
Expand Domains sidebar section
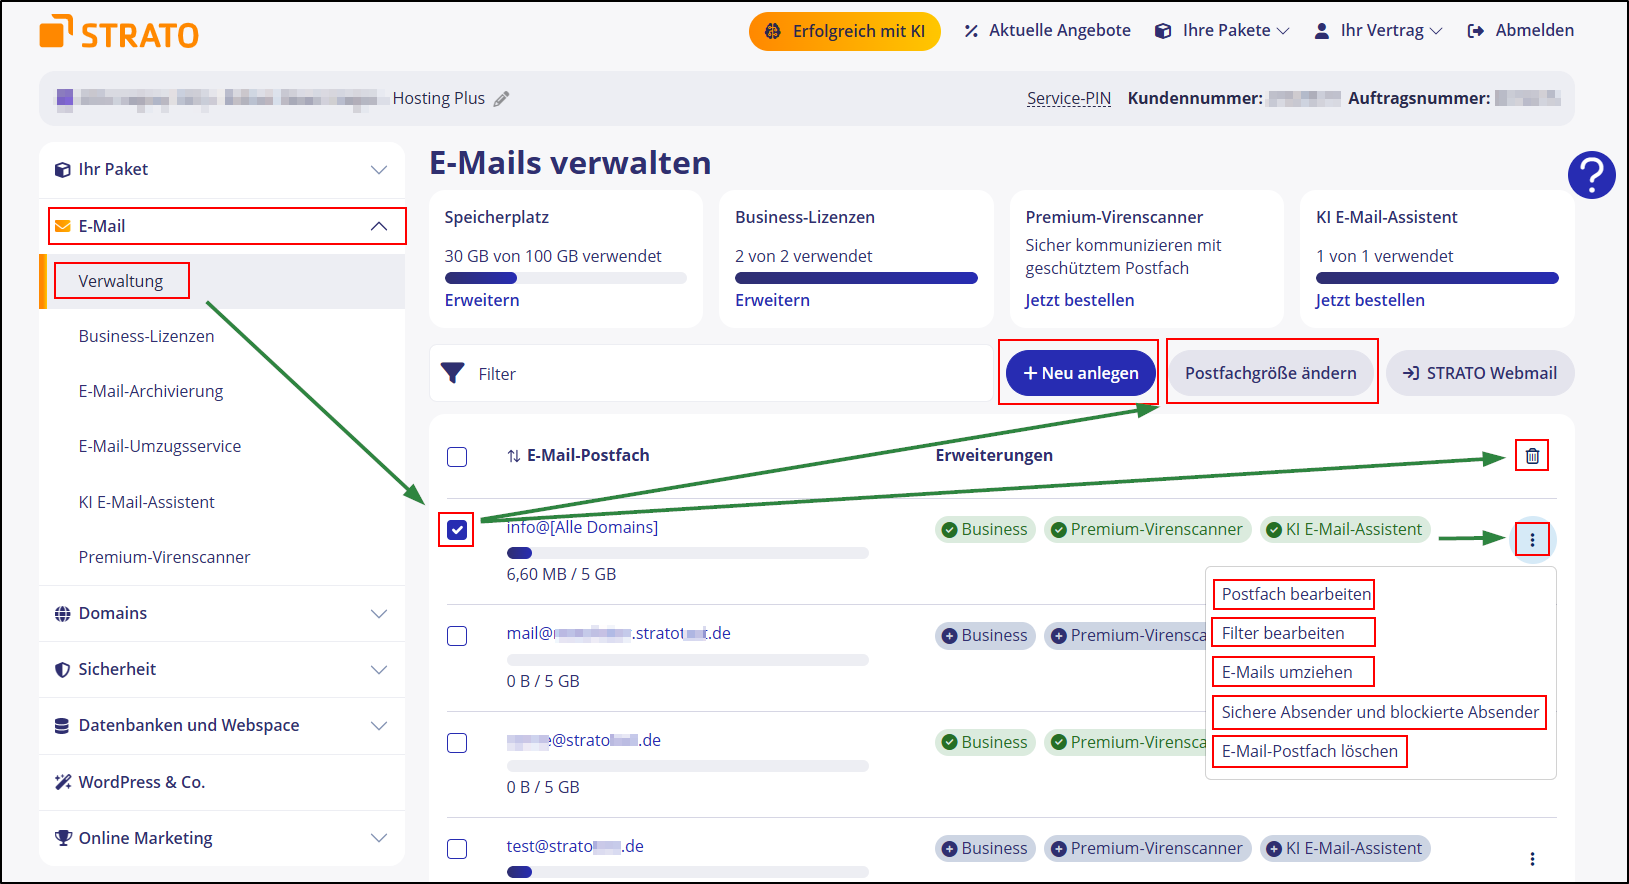point(222,613)
